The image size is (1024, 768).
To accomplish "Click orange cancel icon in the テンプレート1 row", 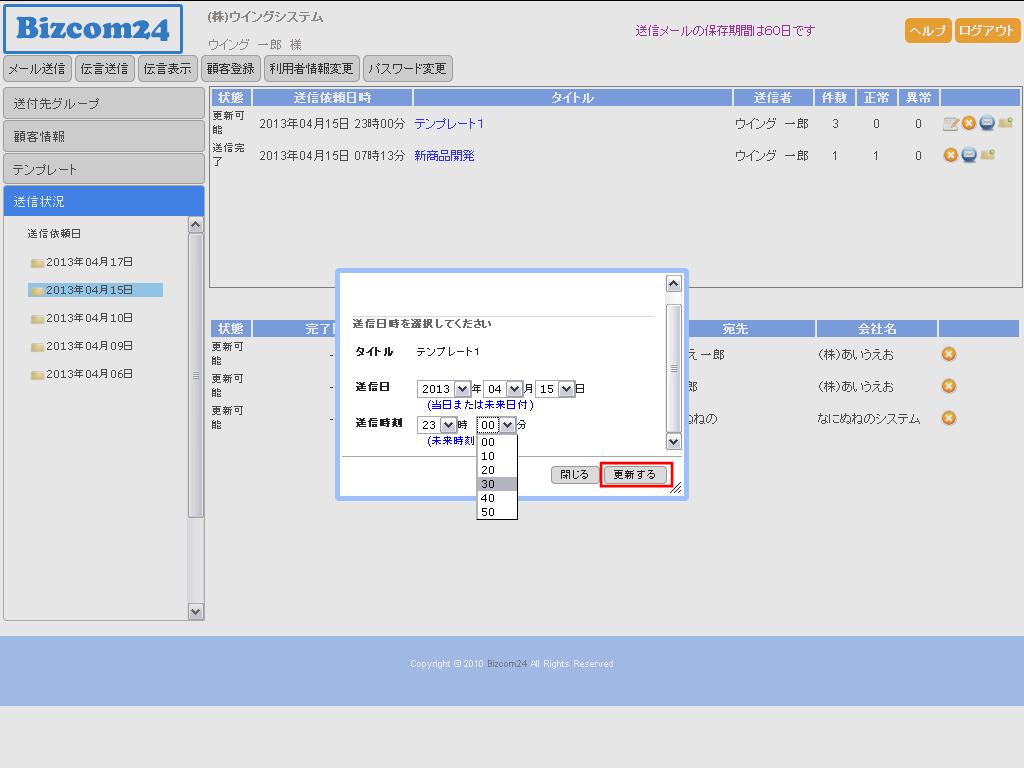I will pyautogui.click(x=968, y=123).
